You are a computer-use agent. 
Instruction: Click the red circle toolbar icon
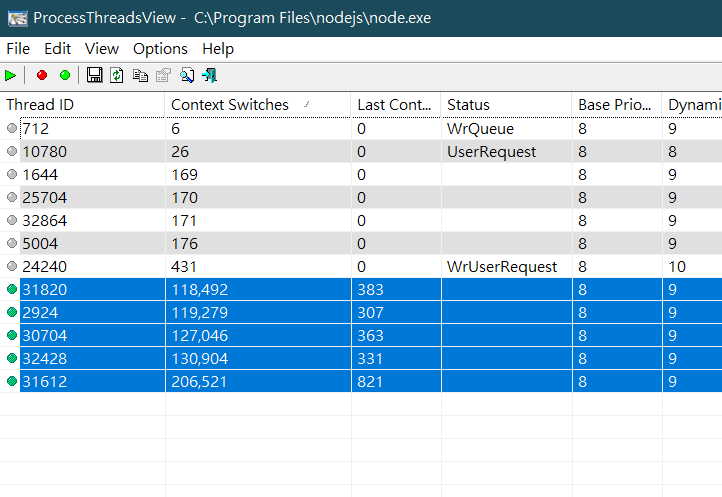(x=42, y=75)
